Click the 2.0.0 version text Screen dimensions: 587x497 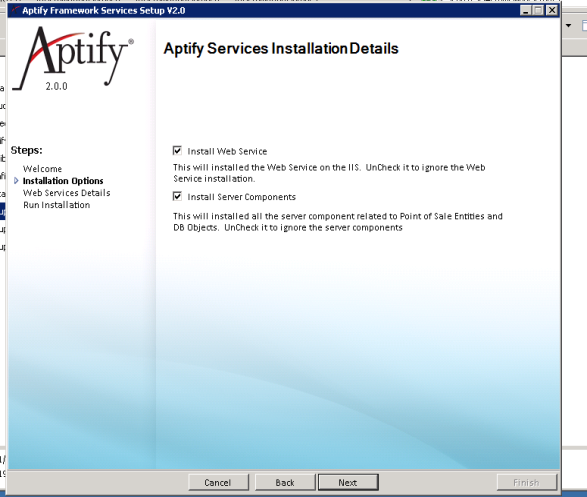tap(57, 86)
